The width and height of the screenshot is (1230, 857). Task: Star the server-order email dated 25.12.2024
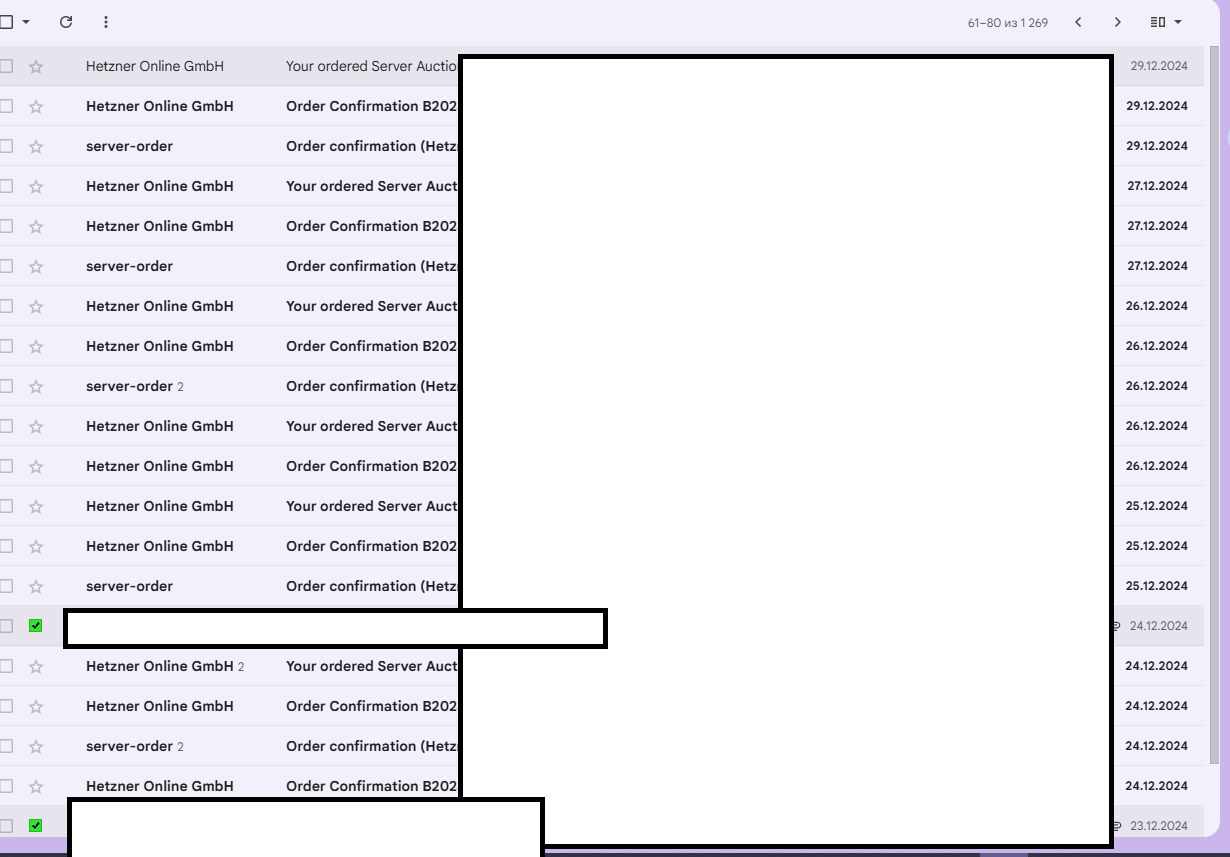pyautogui.click(x=36, y=586)
